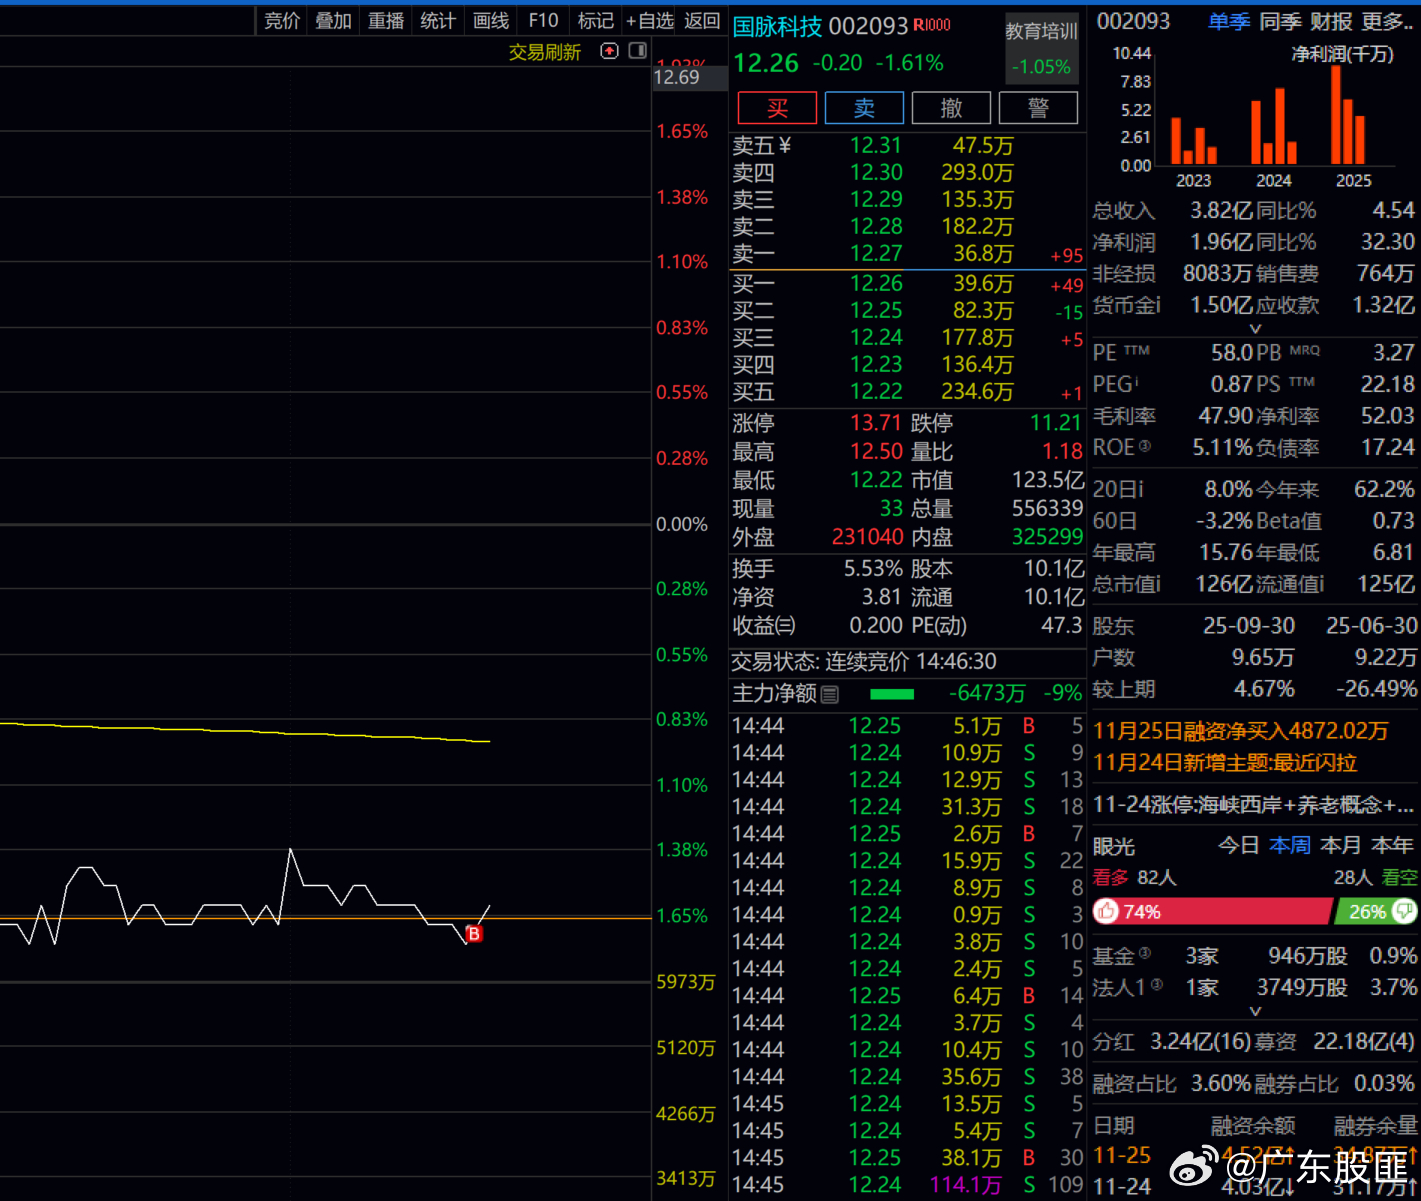Switch to the 同季 tab
This screenshot has height=1201, width=1421.
coord(1281,21)
